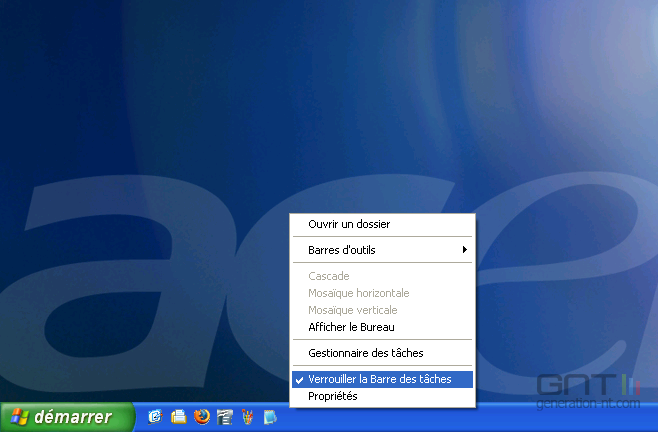Click the greyed Cascade entry
Screen dimensions: 658x432
coord(382,276)
